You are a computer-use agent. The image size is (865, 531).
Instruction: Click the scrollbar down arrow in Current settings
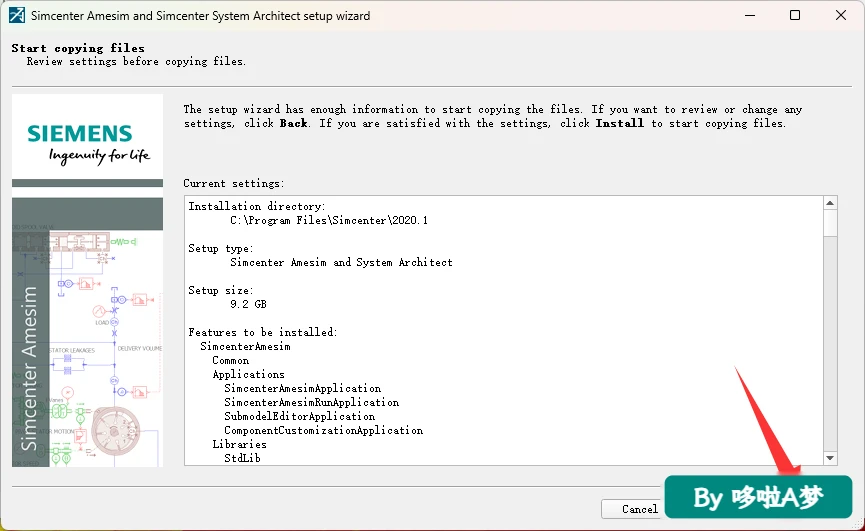click(x=830, y=458)
